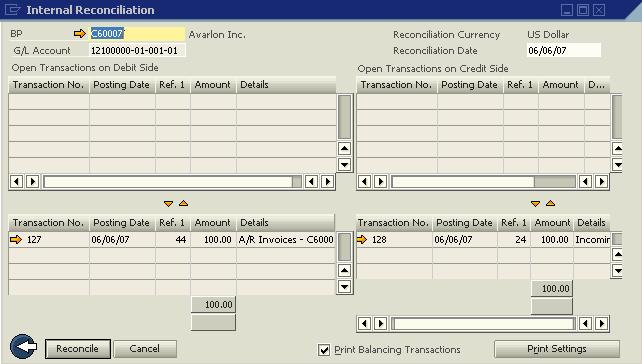Click Transaction No. header in upper debit table

(48, 85)
